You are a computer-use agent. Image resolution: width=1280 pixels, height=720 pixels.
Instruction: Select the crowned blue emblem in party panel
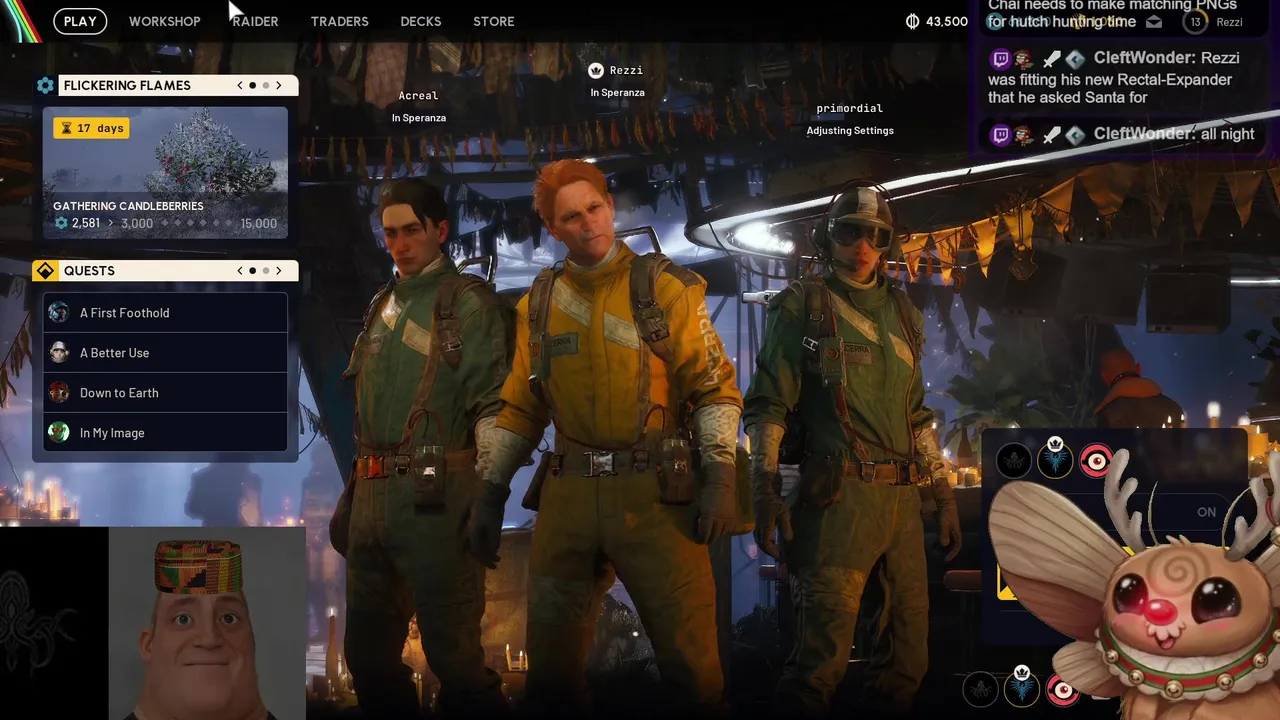[x=1055, y=458]
